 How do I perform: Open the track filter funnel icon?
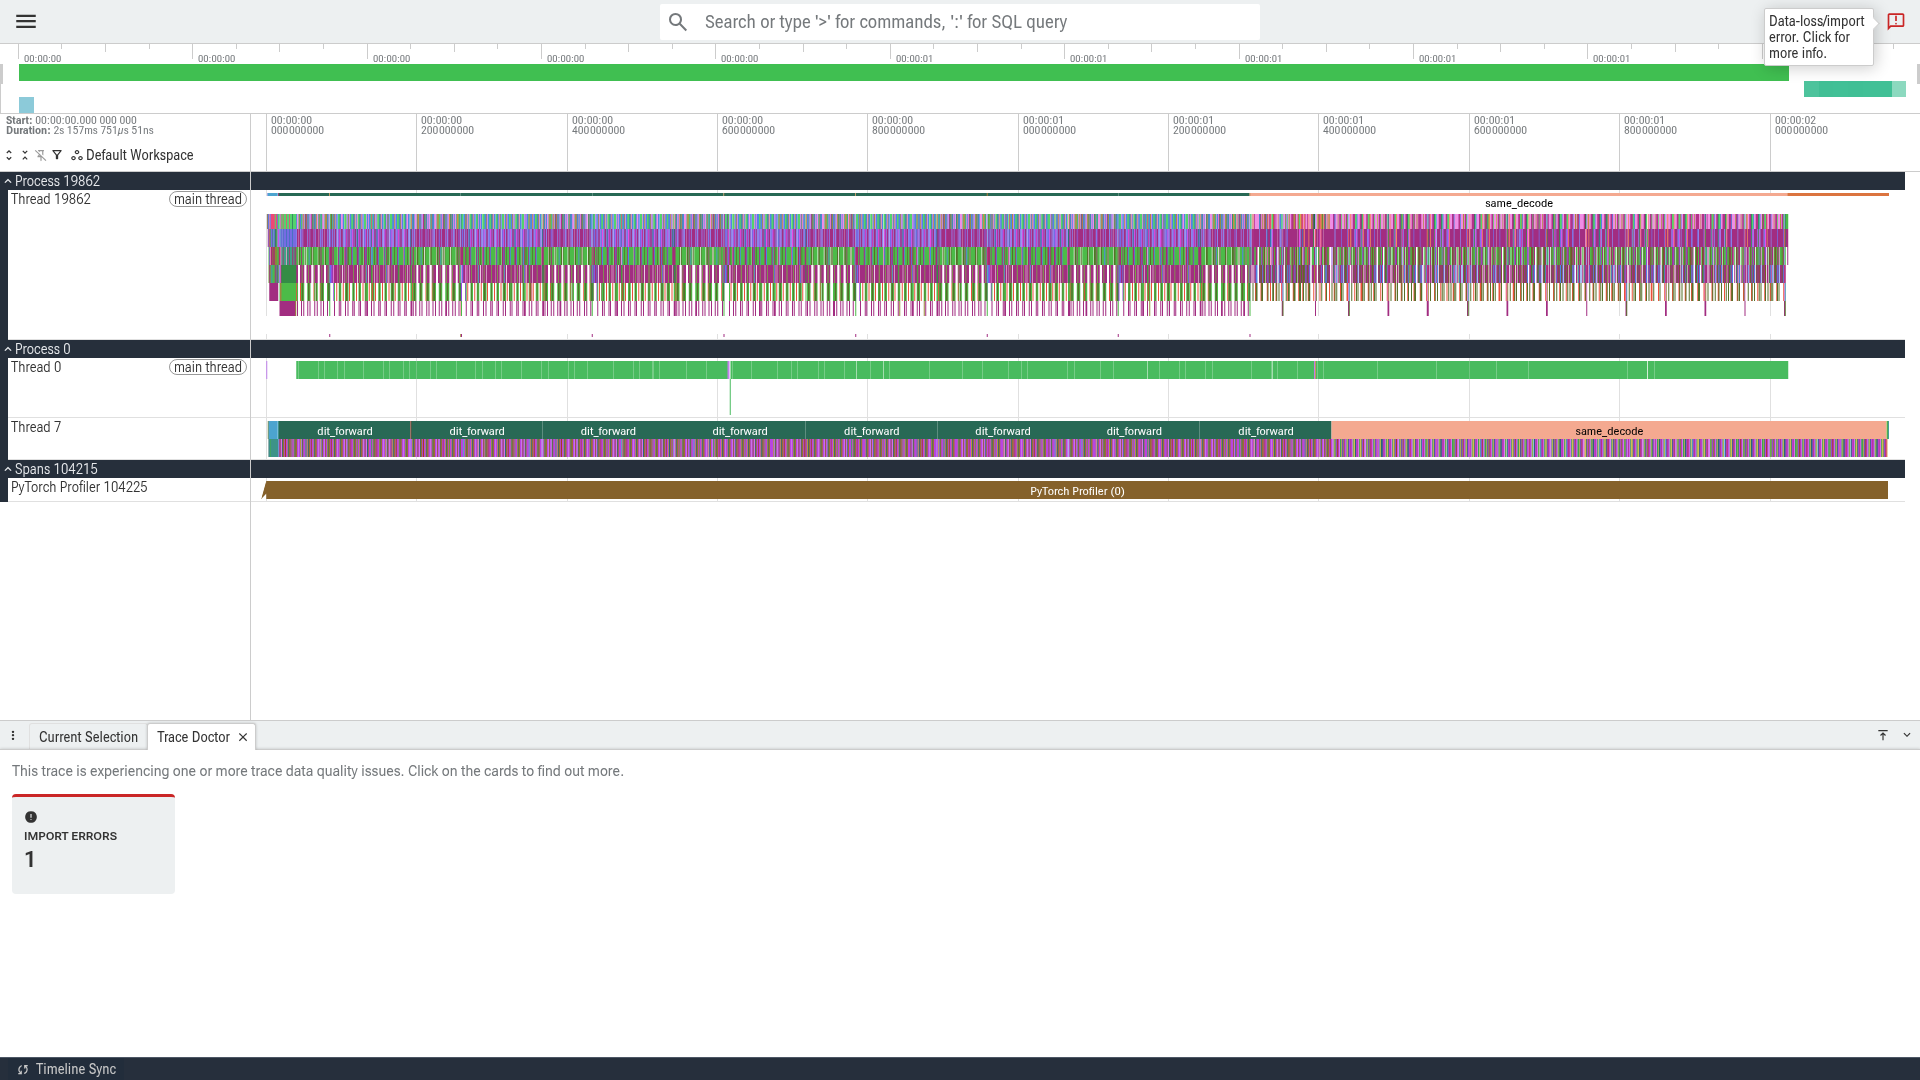pyautogui.click(x=57, y=155)
